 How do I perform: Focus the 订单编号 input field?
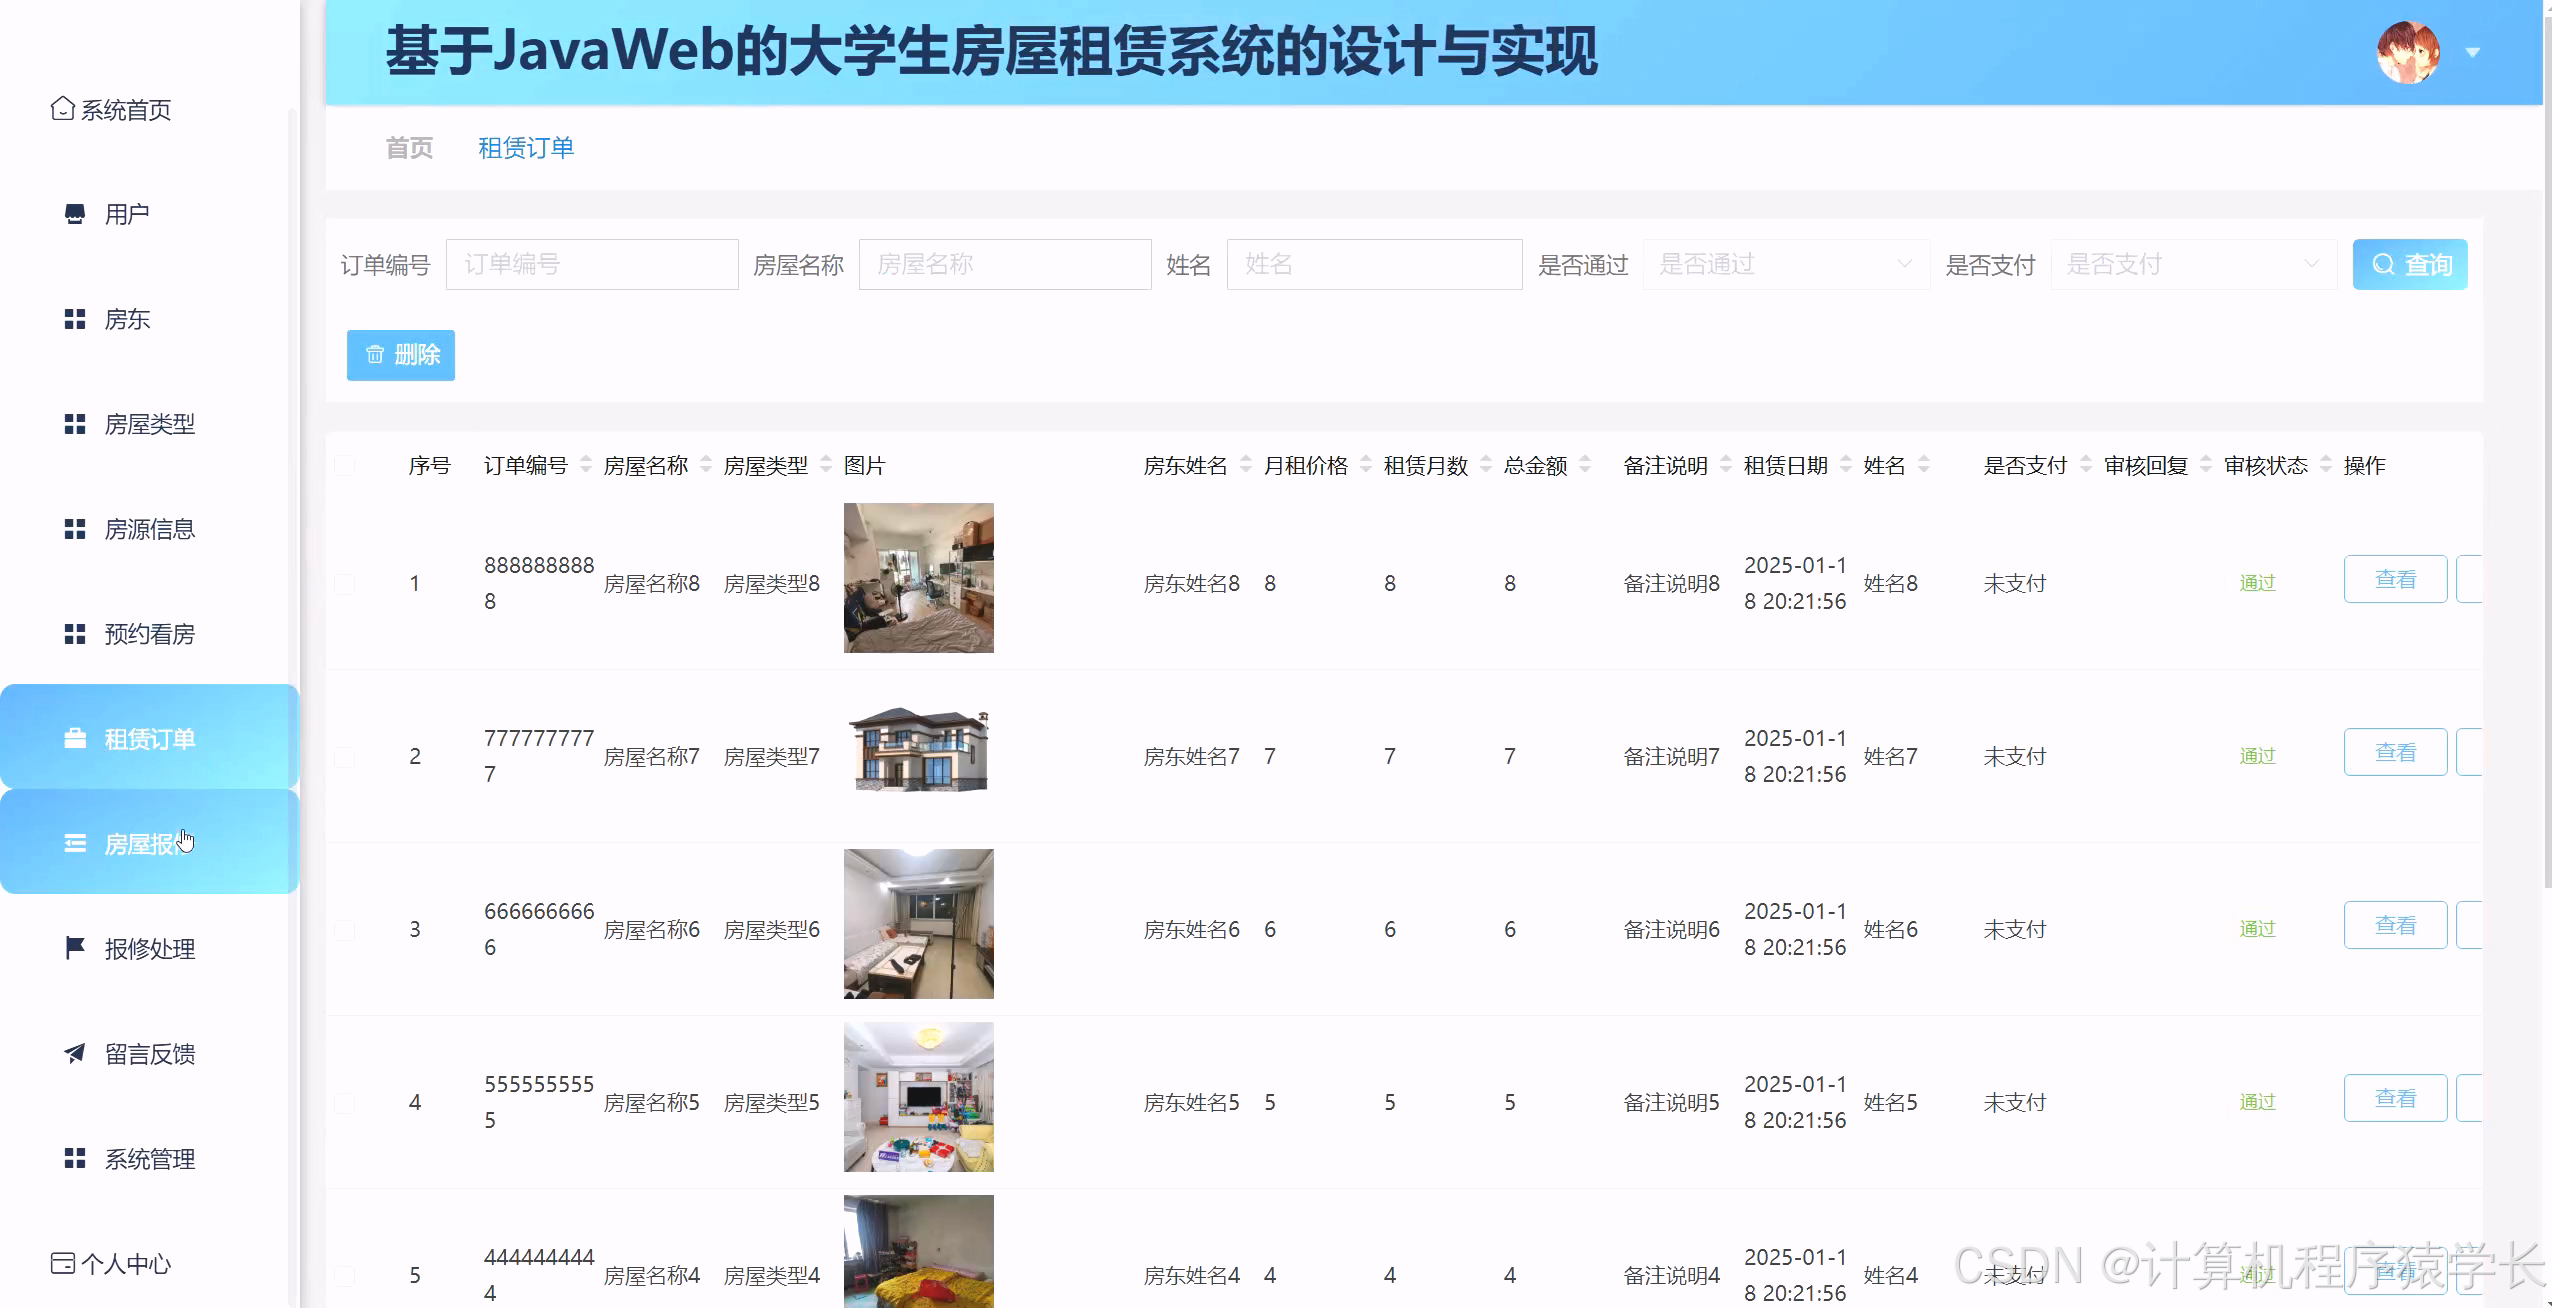coord(592,264)
